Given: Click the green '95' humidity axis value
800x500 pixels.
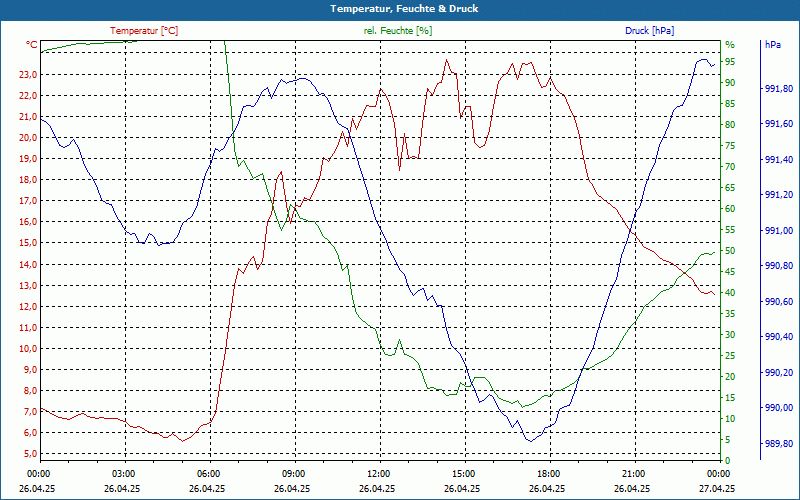Looking at the screenshot, I should [x=730, y=62].
